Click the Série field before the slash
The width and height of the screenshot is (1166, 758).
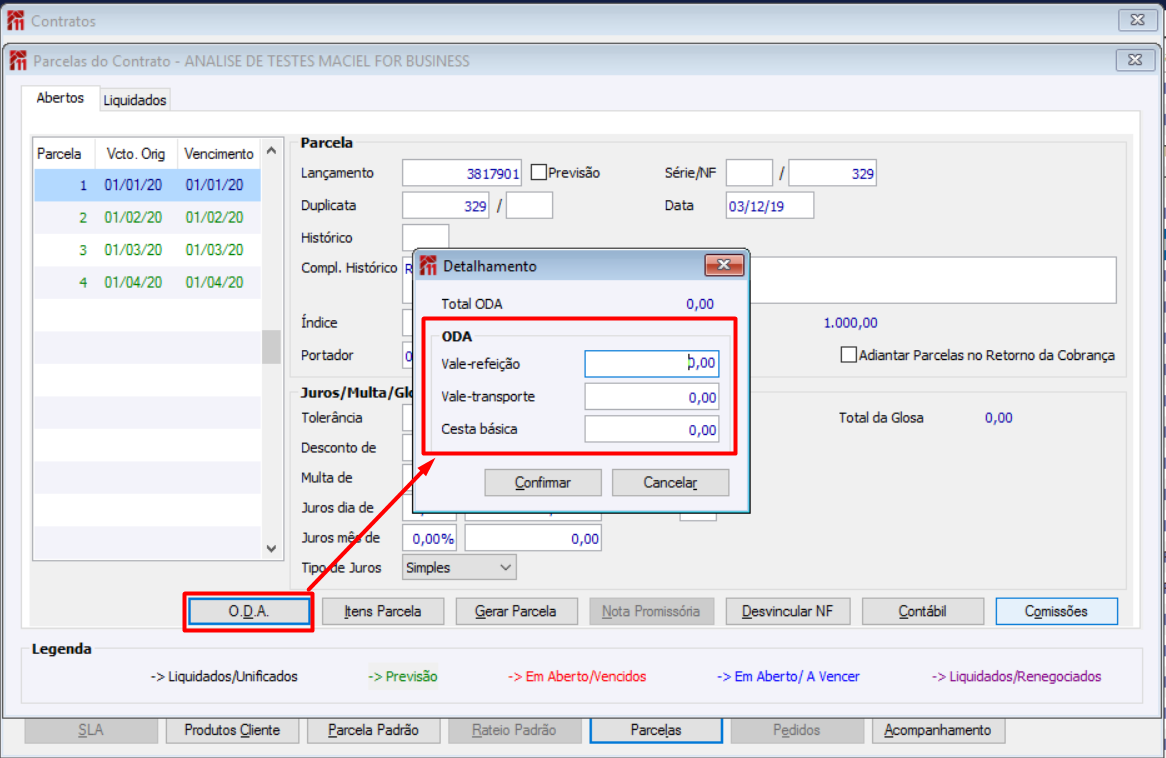point(750,173)
